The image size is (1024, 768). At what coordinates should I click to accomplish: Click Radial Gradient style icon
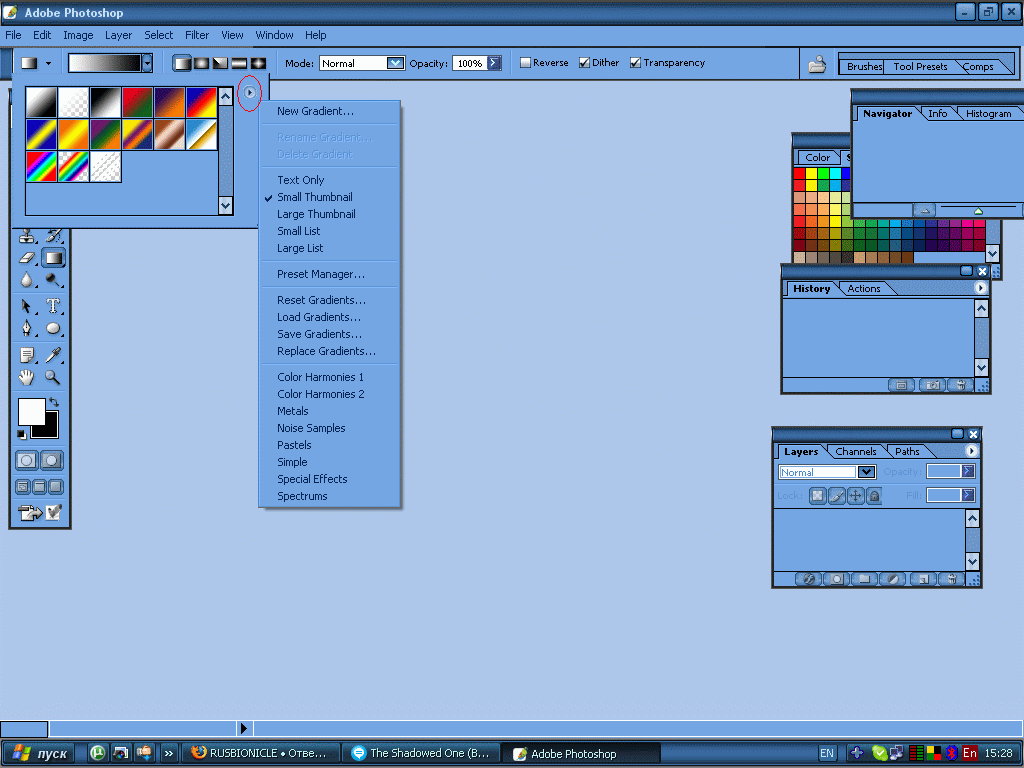click(x=201, y=63)
